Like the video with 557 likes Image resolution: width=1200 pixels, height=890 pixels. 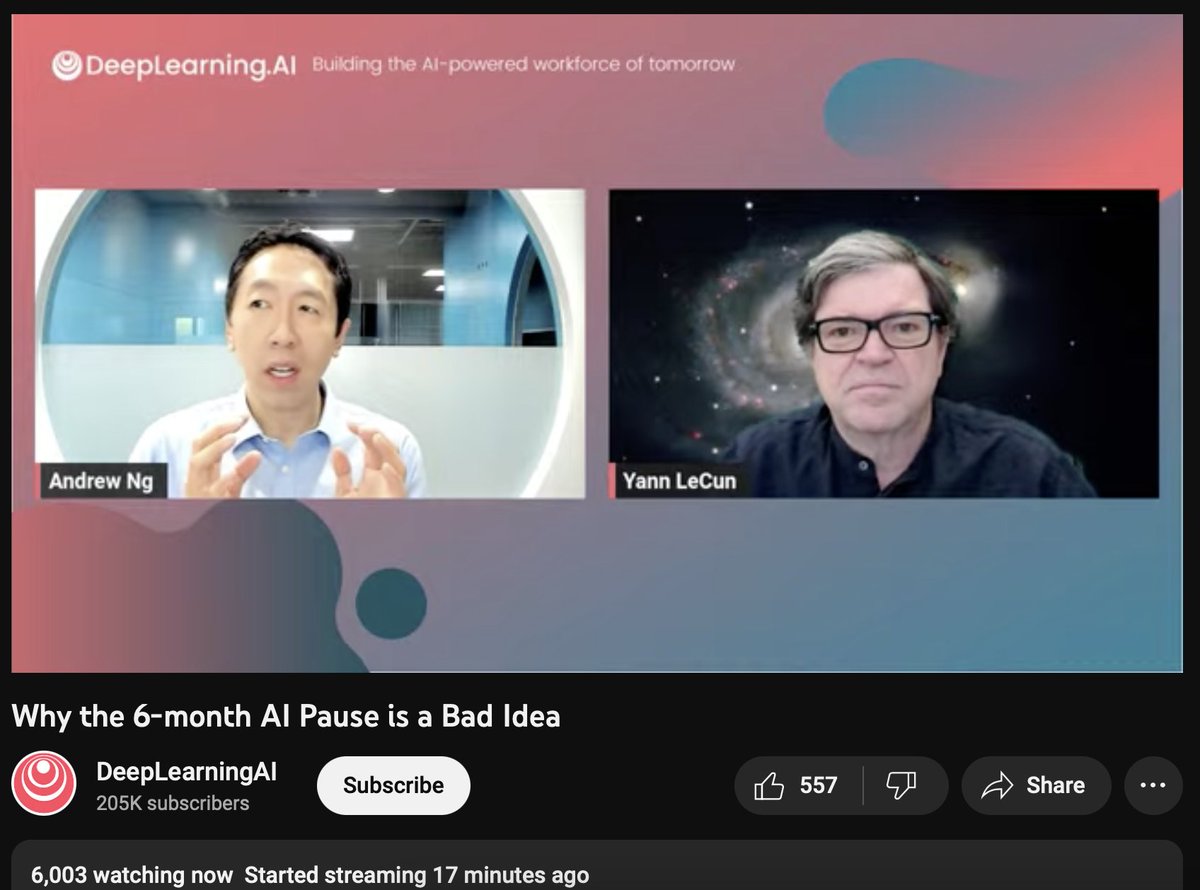pyautogui.click(x=798, y=785)
